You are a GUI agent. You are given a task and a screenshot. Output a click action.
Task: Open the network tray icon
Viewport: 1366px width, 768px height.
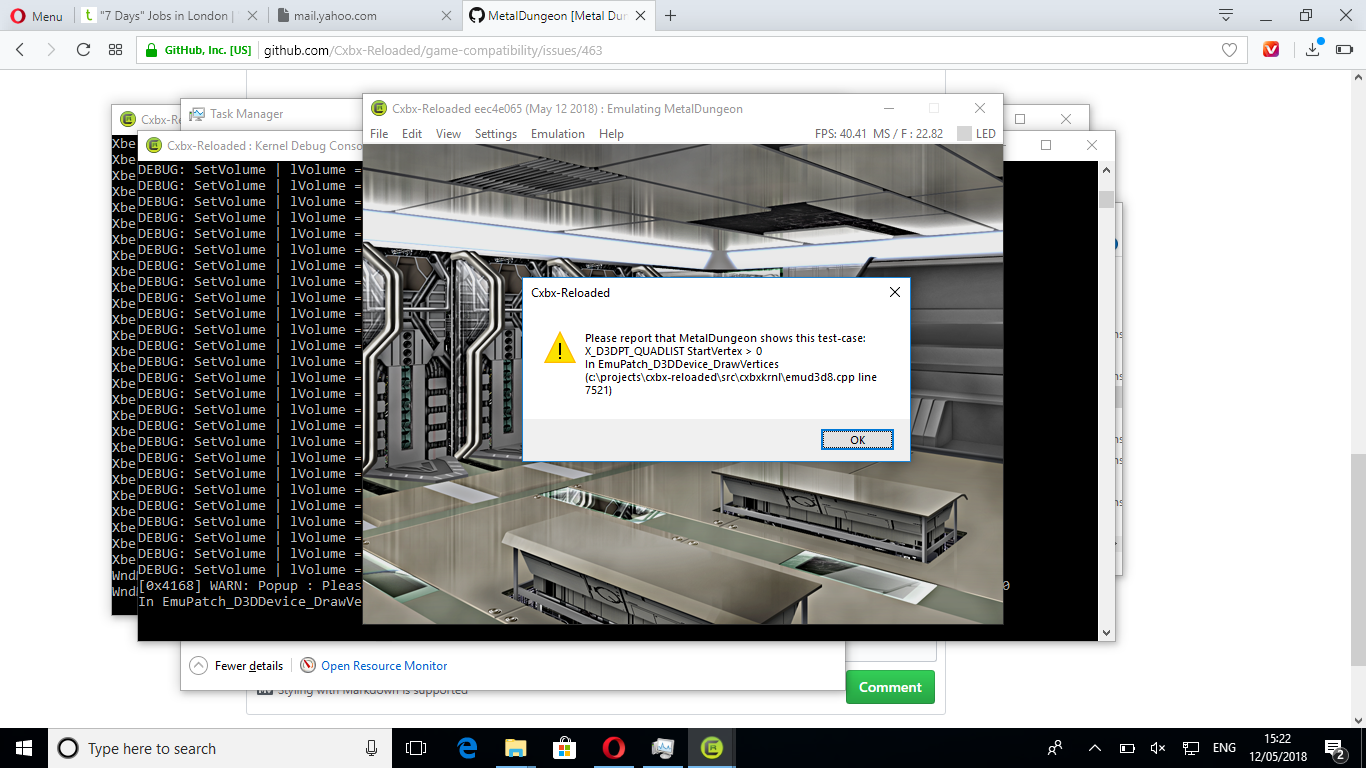[x=1190, y=748]
